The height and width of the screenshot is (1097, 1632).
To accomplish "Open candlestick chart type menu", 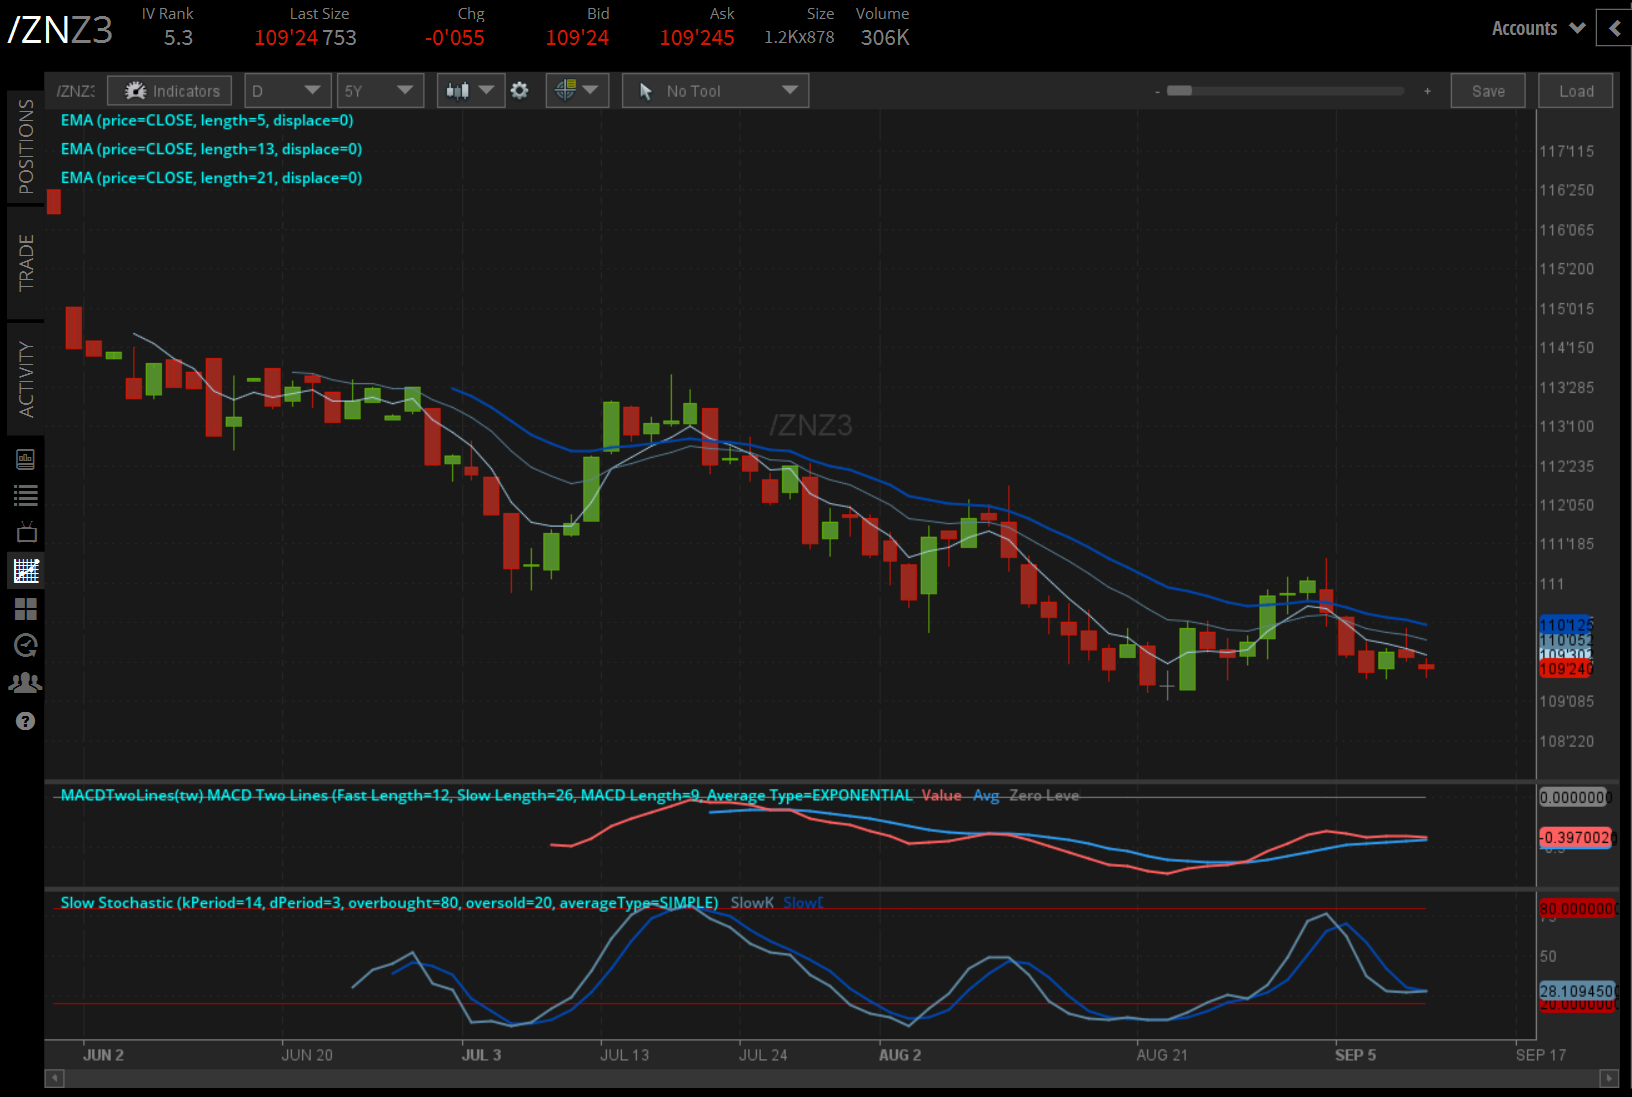I will coord(470,91).
